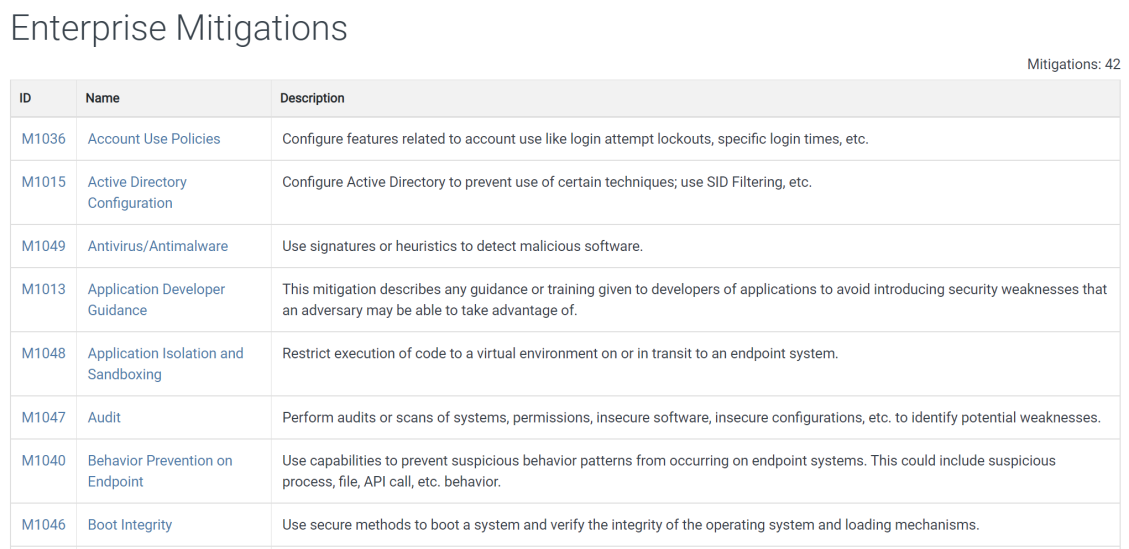Viewport: 1129px width, 549px height.
Task: Open Application Developer Guidance link
Action: click(x=156, y=300)
